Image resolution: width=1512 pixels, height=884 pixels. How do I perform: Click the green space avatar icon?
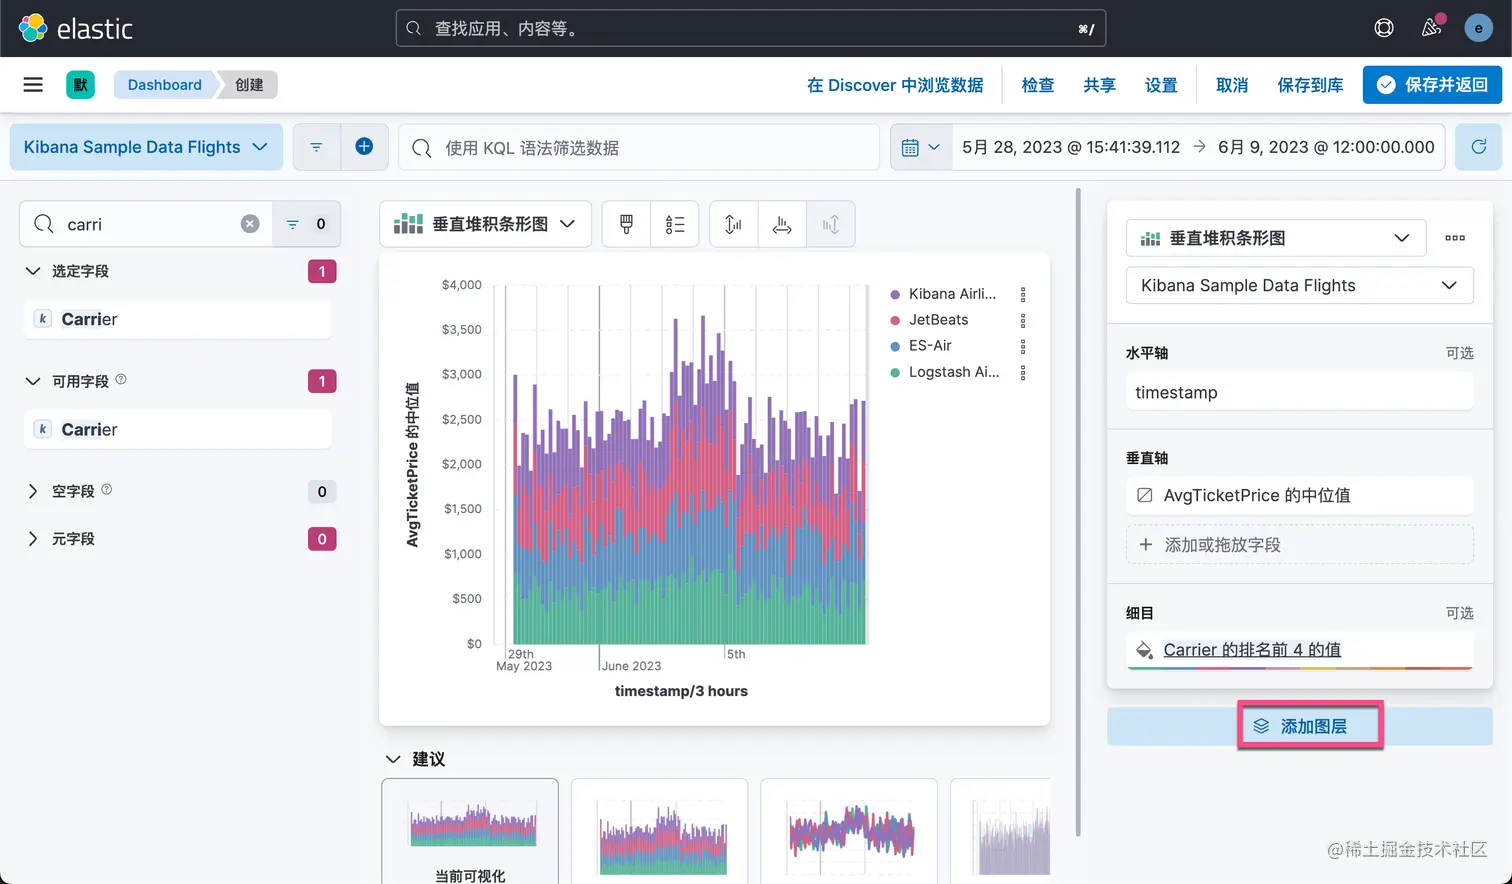tap(80, 85)
